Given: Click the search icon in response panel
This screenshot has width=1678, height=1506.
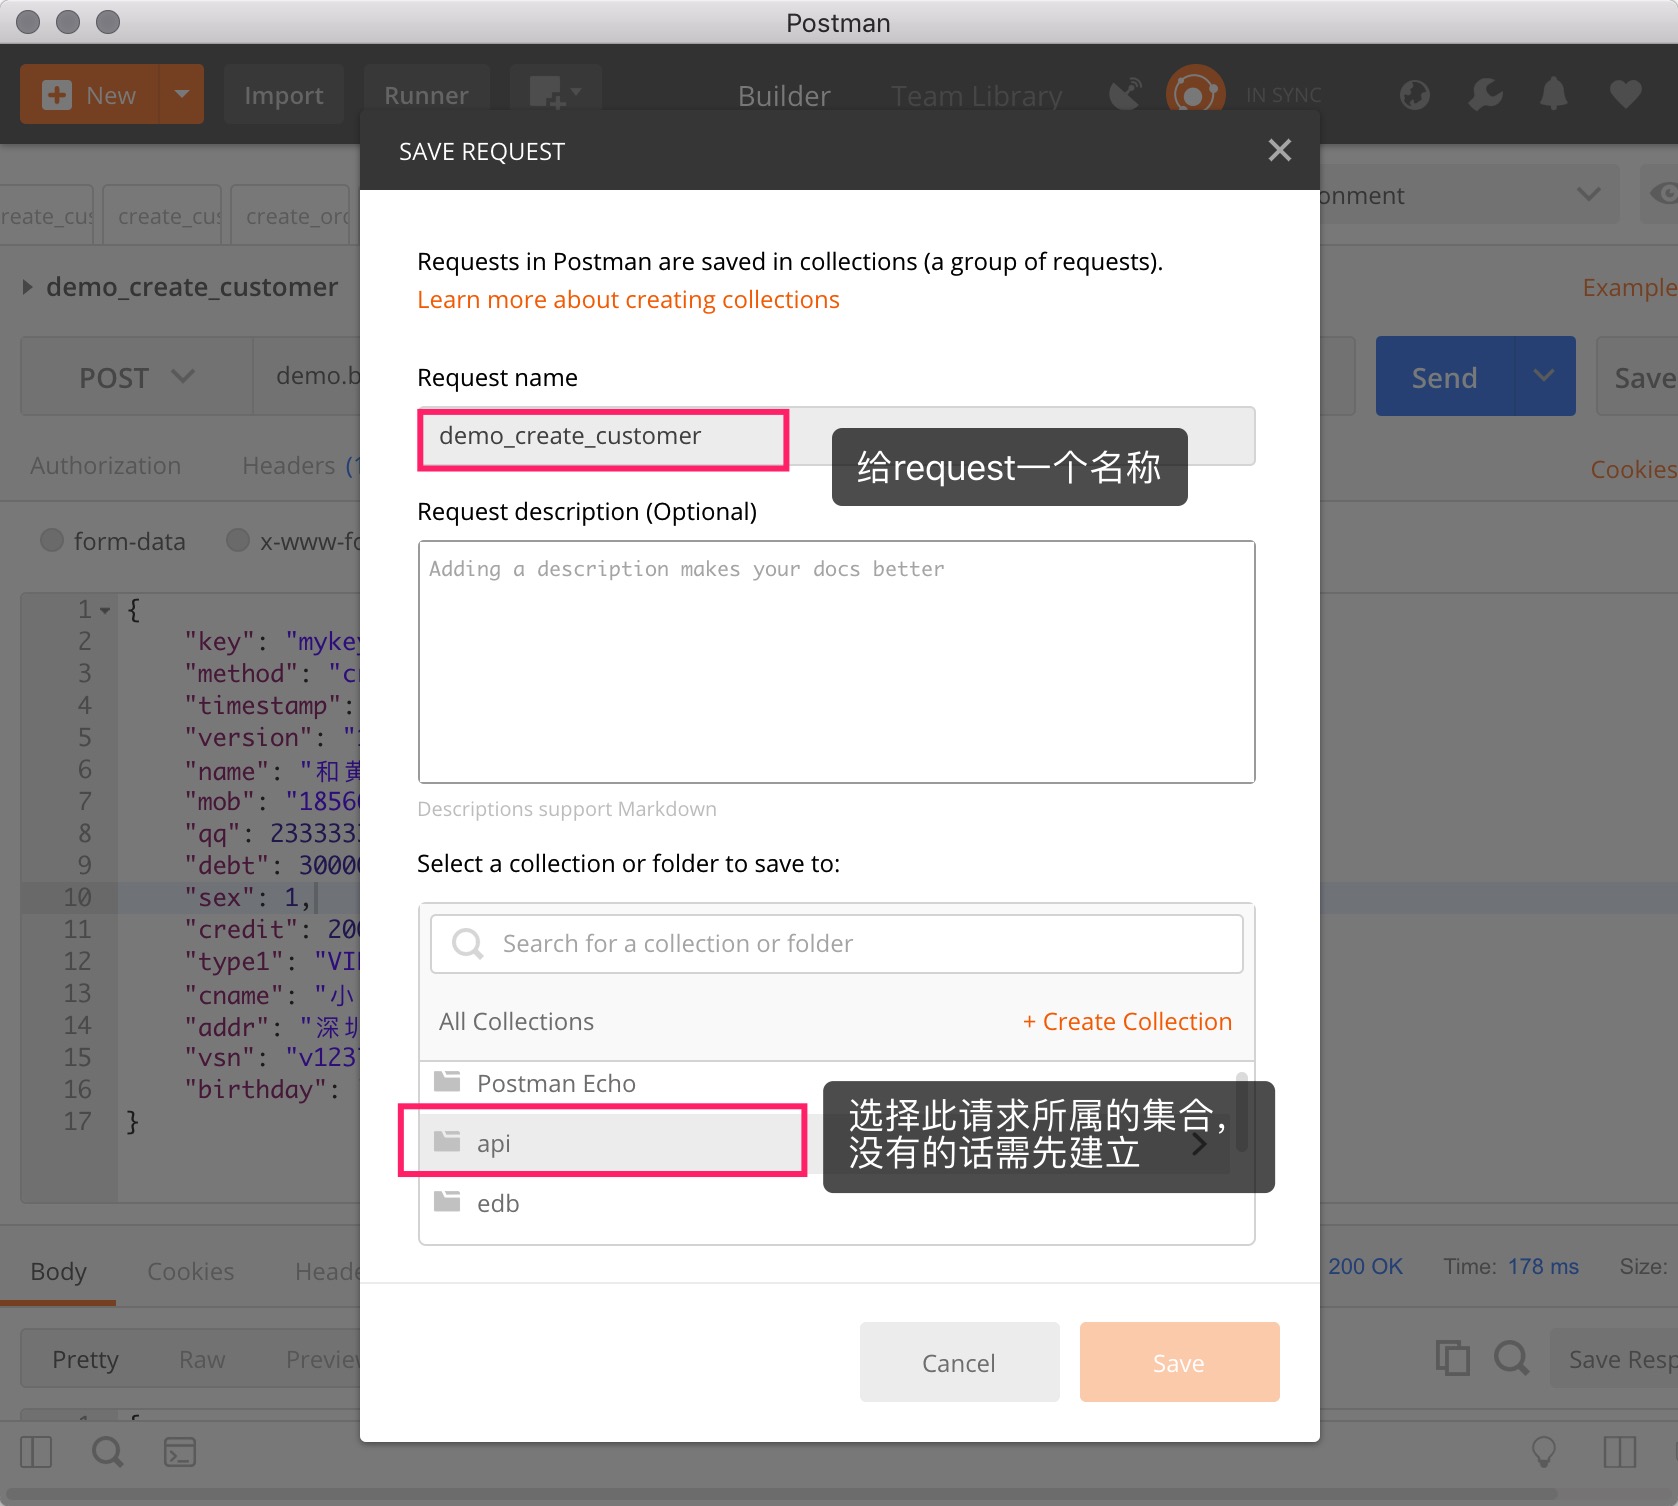Looking at the screenshot, I should pos(1511,1359).
